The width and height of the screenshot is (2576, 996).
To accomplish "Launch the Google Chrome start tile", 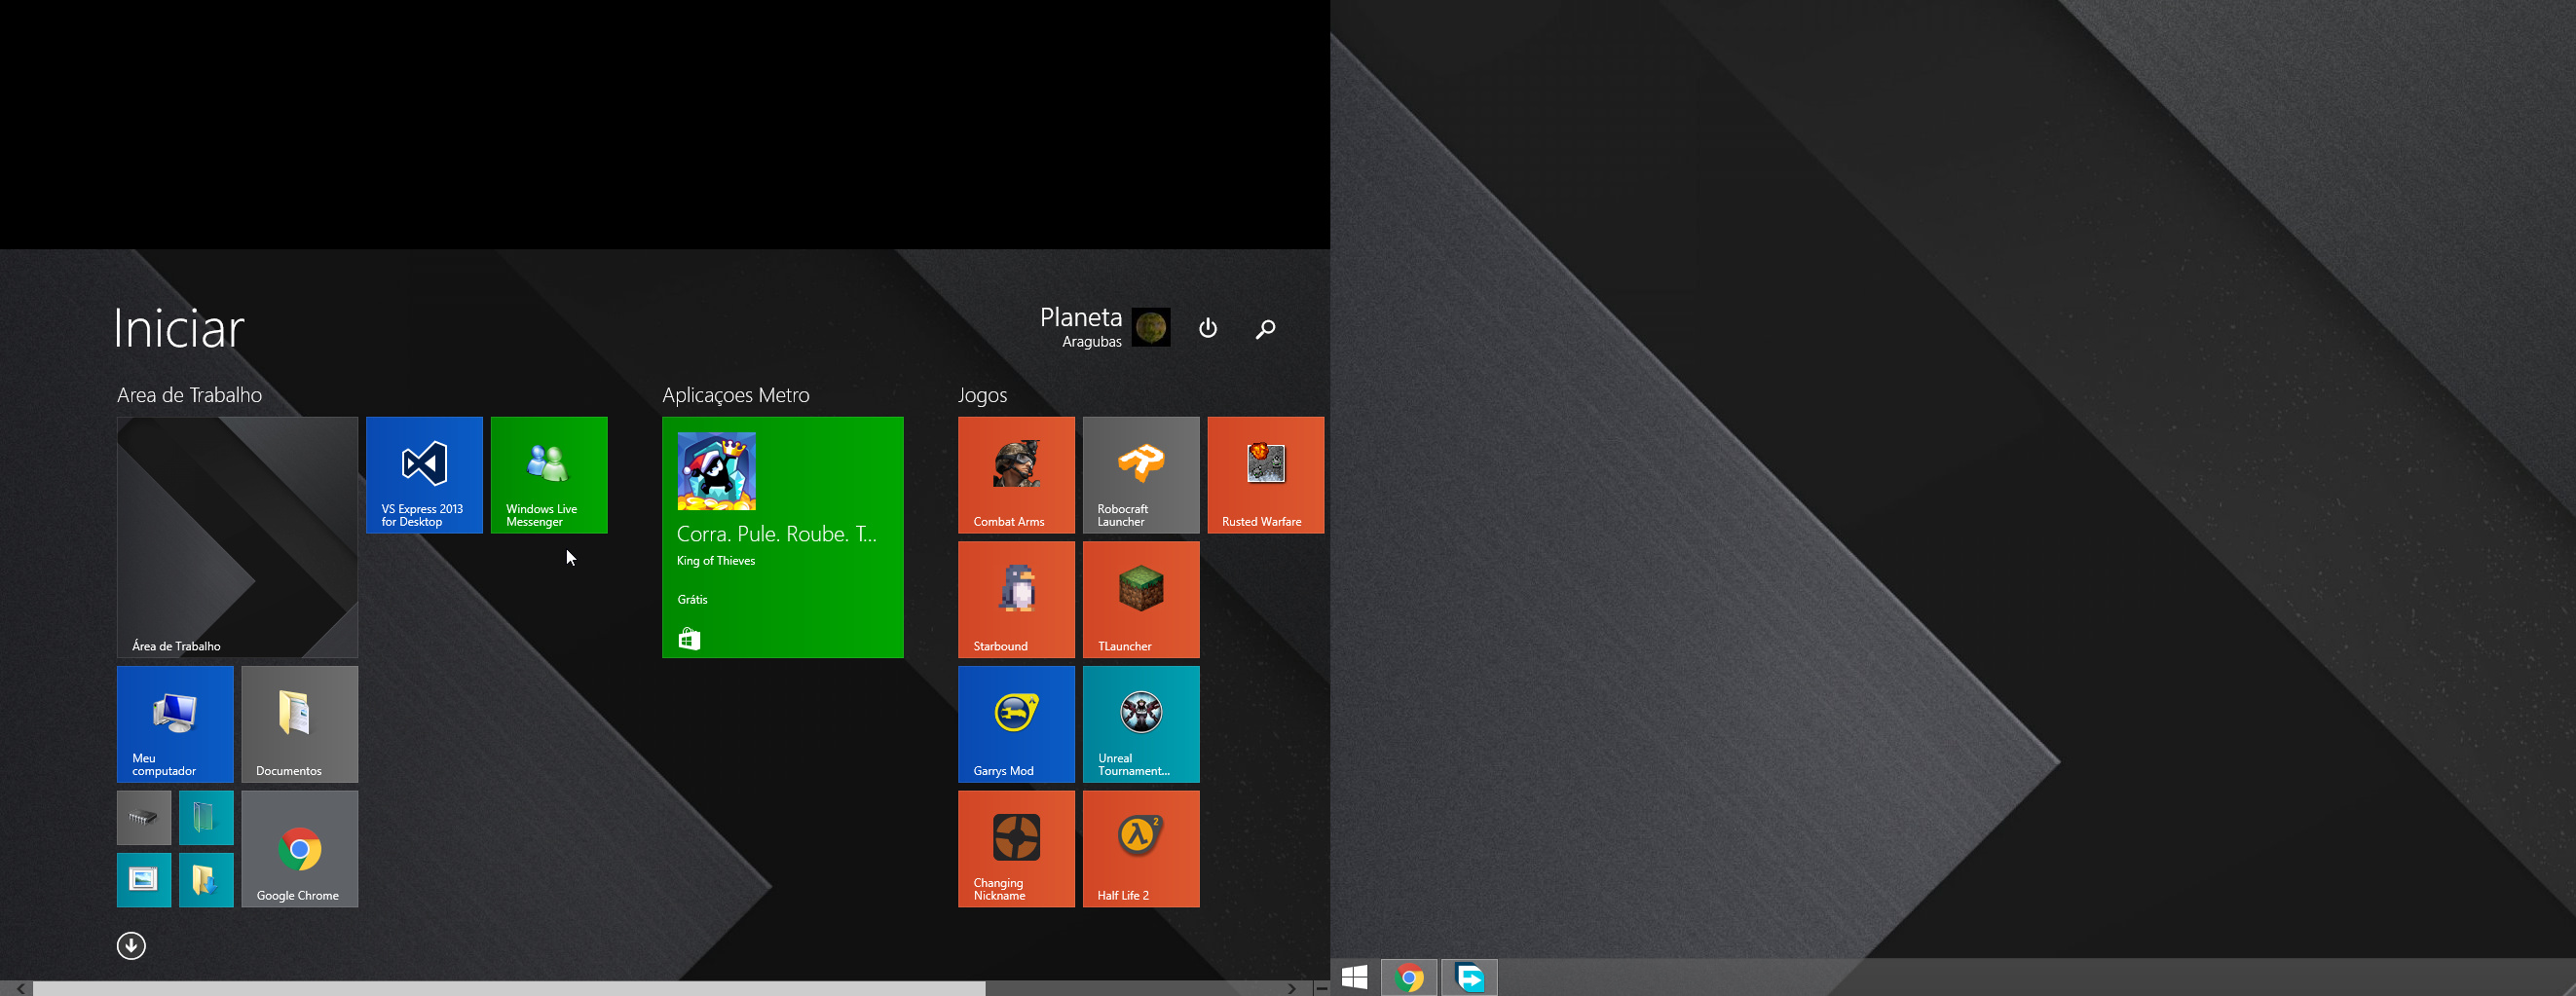I will point(299,849).
